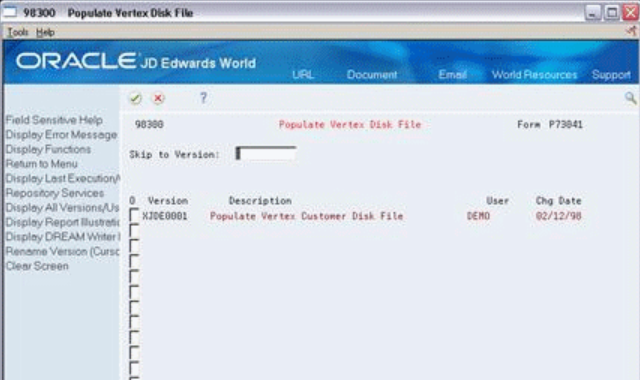
Task: Maximize the Populate Vertex Disk File window
Action: point(612,13)
